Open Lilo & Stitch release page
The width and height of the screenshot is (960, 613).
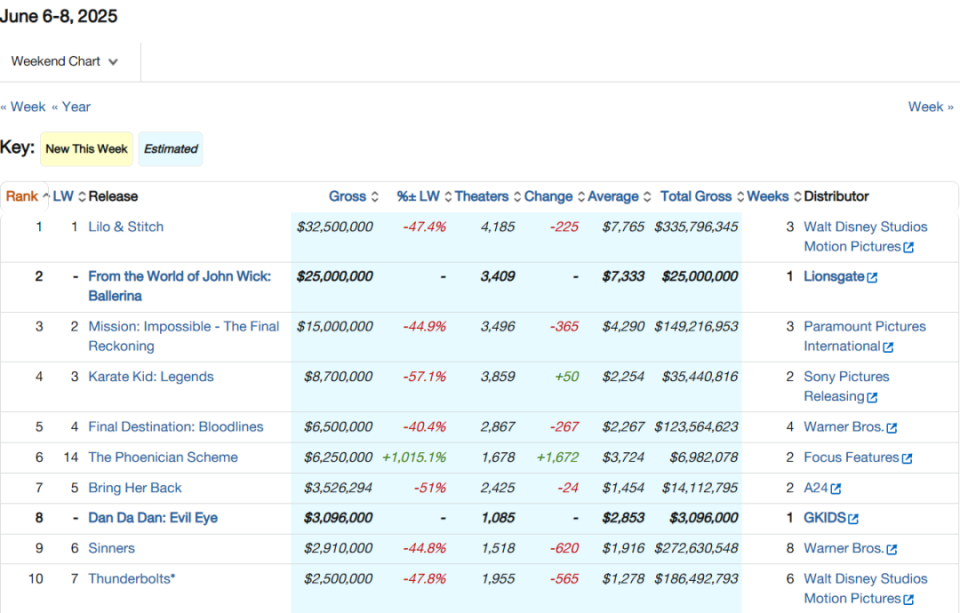(x=126, y=227)
